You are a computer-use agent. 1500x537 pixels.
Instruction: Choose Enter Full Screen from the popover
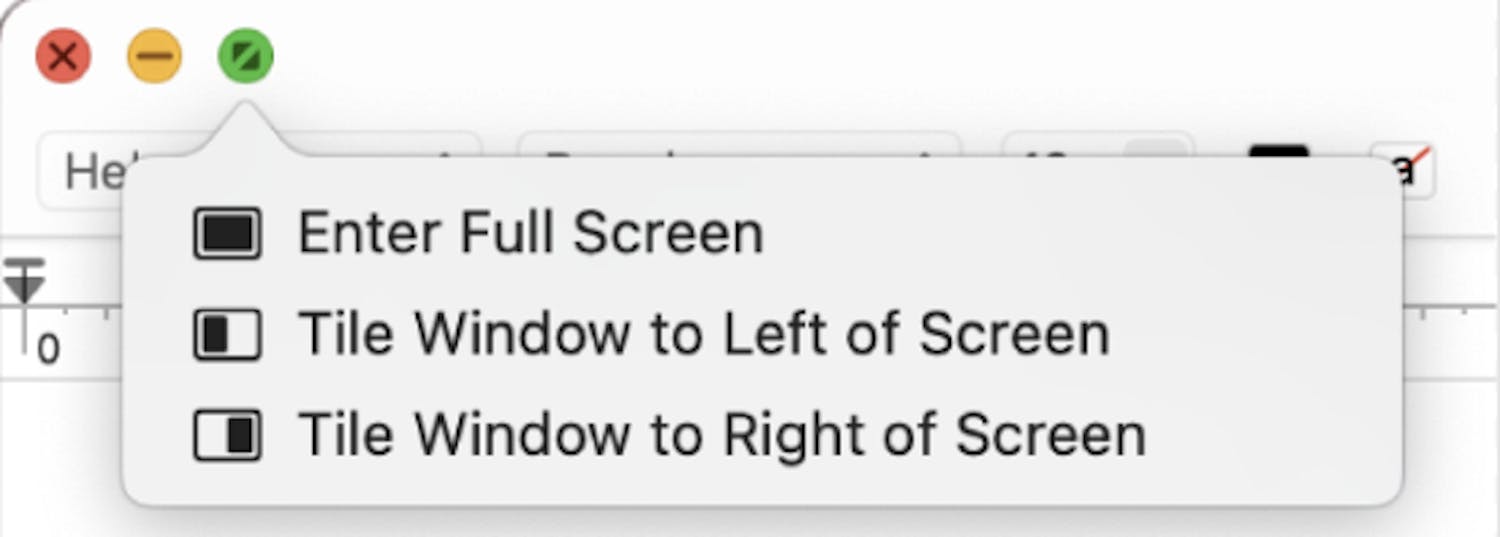tap(530, 233)
